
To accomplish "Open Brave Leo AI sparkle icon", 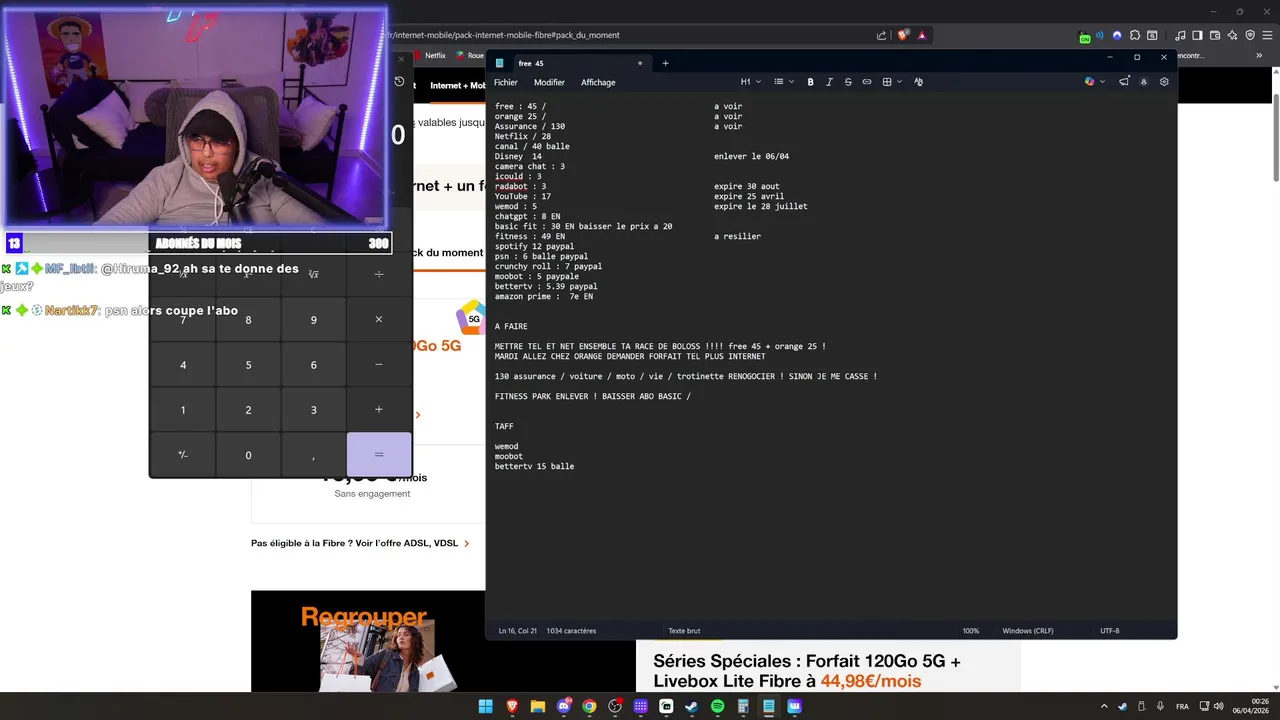I will 1232,35.
